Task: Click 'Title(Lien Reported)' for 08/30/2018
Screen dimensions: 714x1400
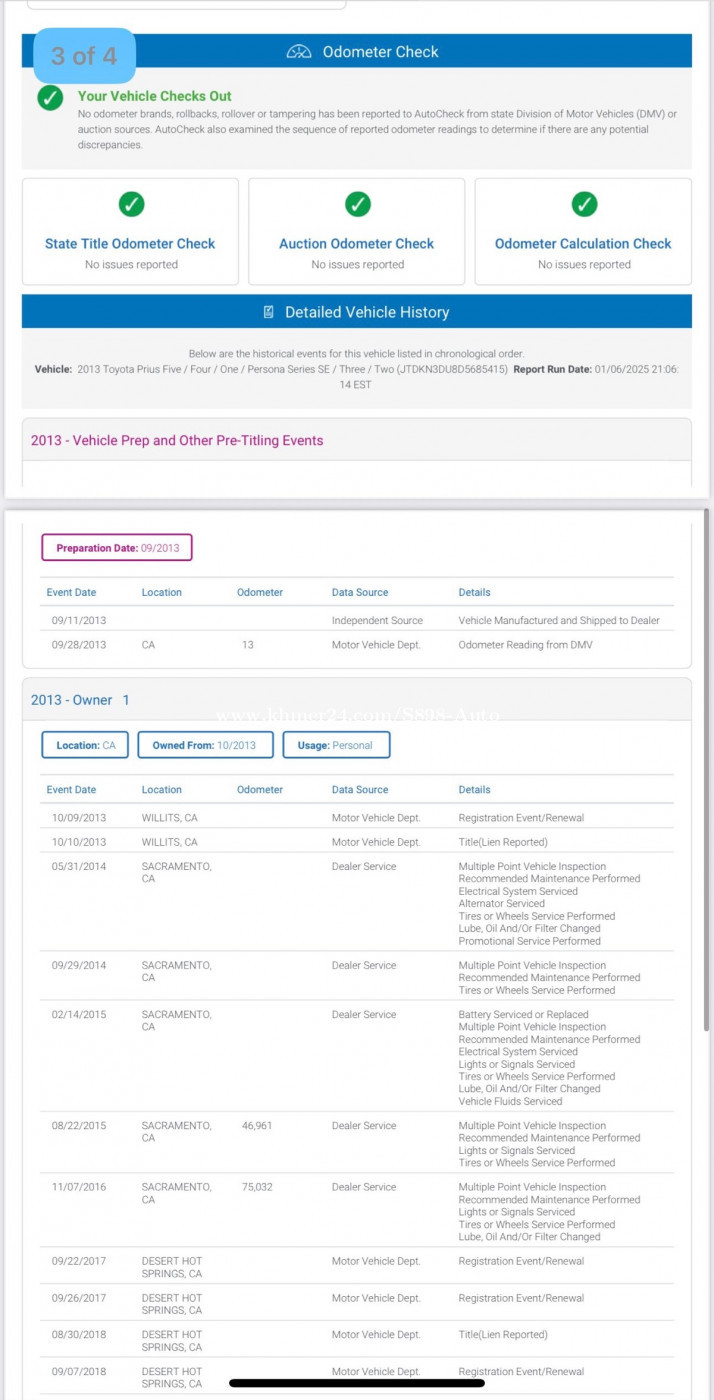Action: coord(503,1335)
